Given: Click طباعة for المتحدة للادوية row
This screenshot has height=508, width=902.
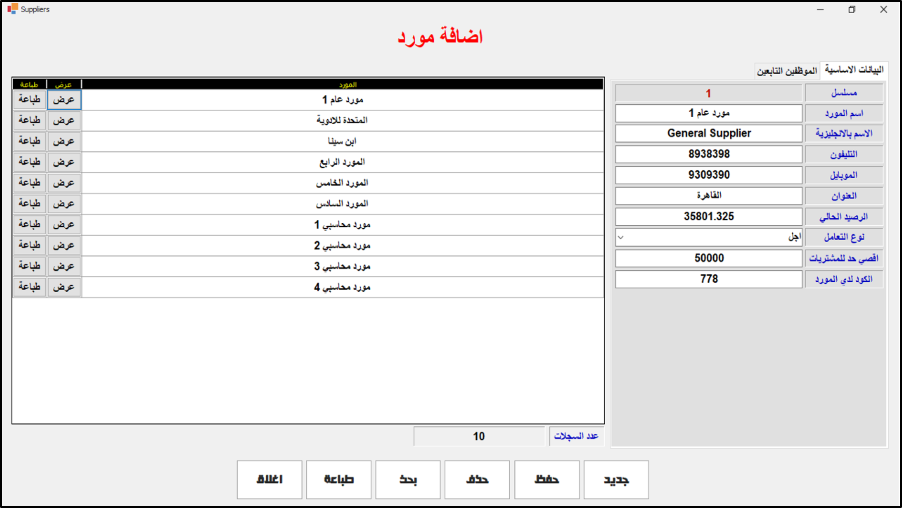Looking at the screenshot, I should pos(29,120).
